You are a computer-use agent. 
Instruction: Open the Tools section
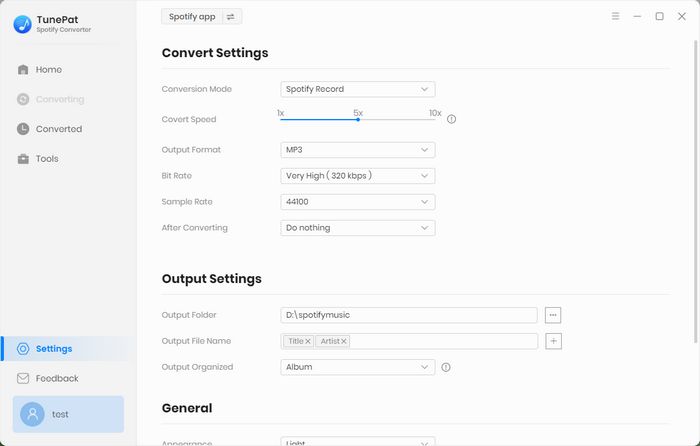click(47, 159)
